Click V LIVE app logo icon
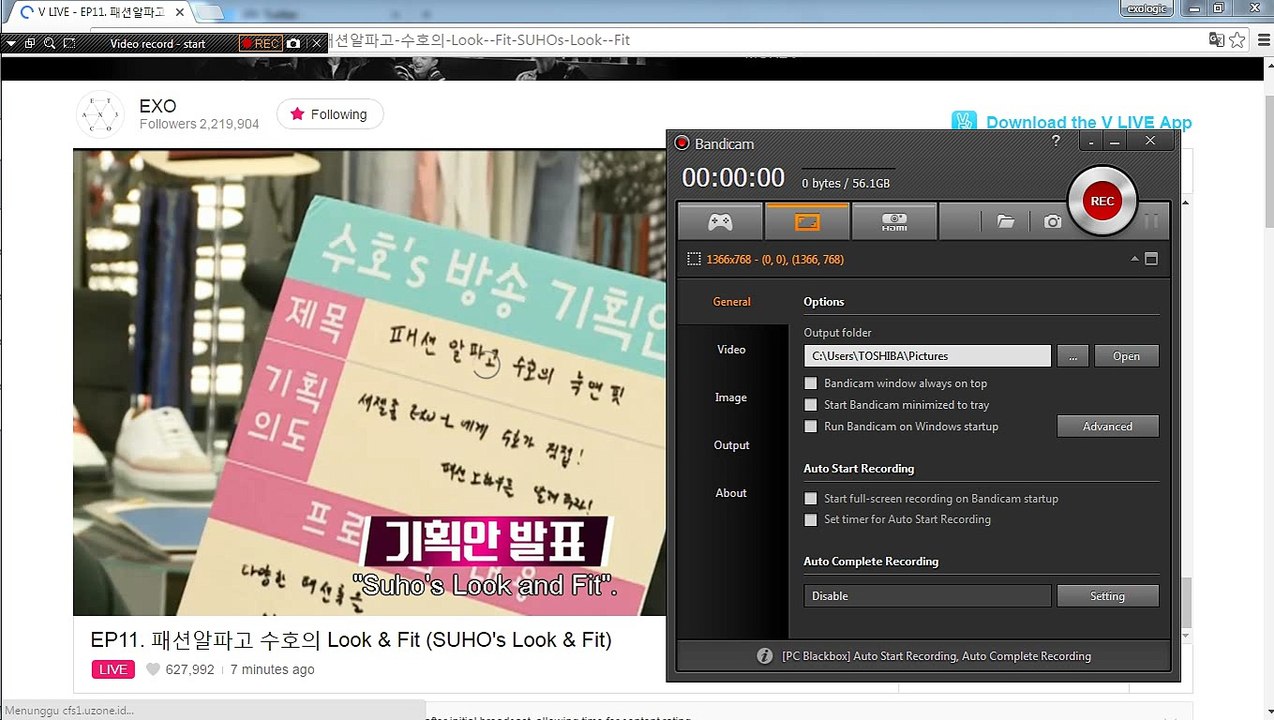Screen dimensions: 1274x720 (x=964, y=122)
